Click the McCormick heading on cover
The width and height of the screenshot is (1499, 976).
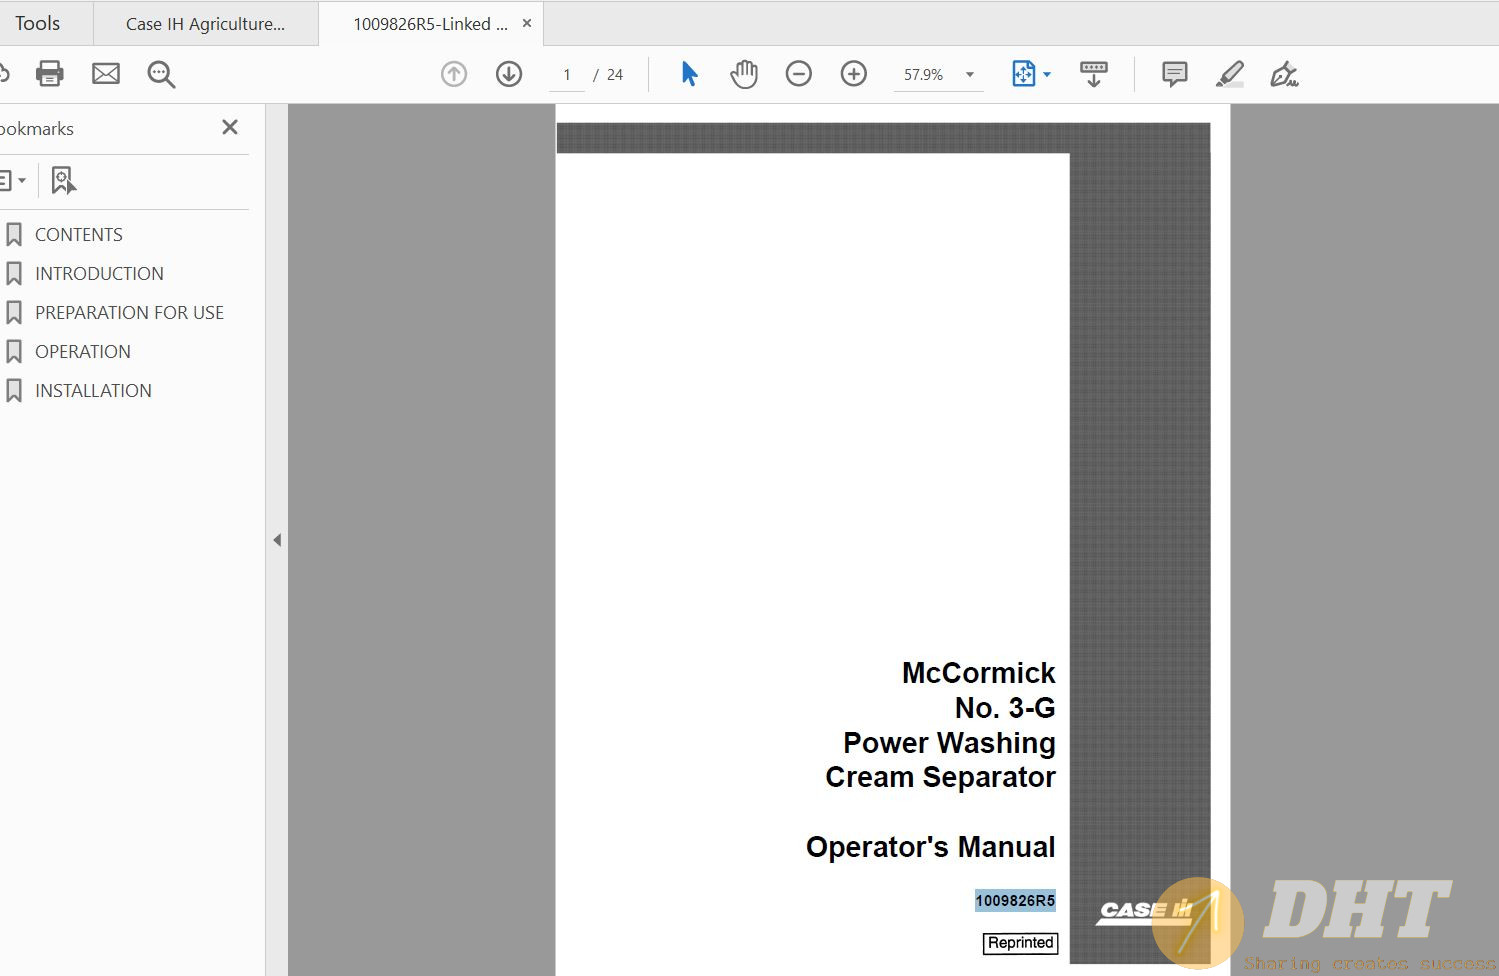979,673
